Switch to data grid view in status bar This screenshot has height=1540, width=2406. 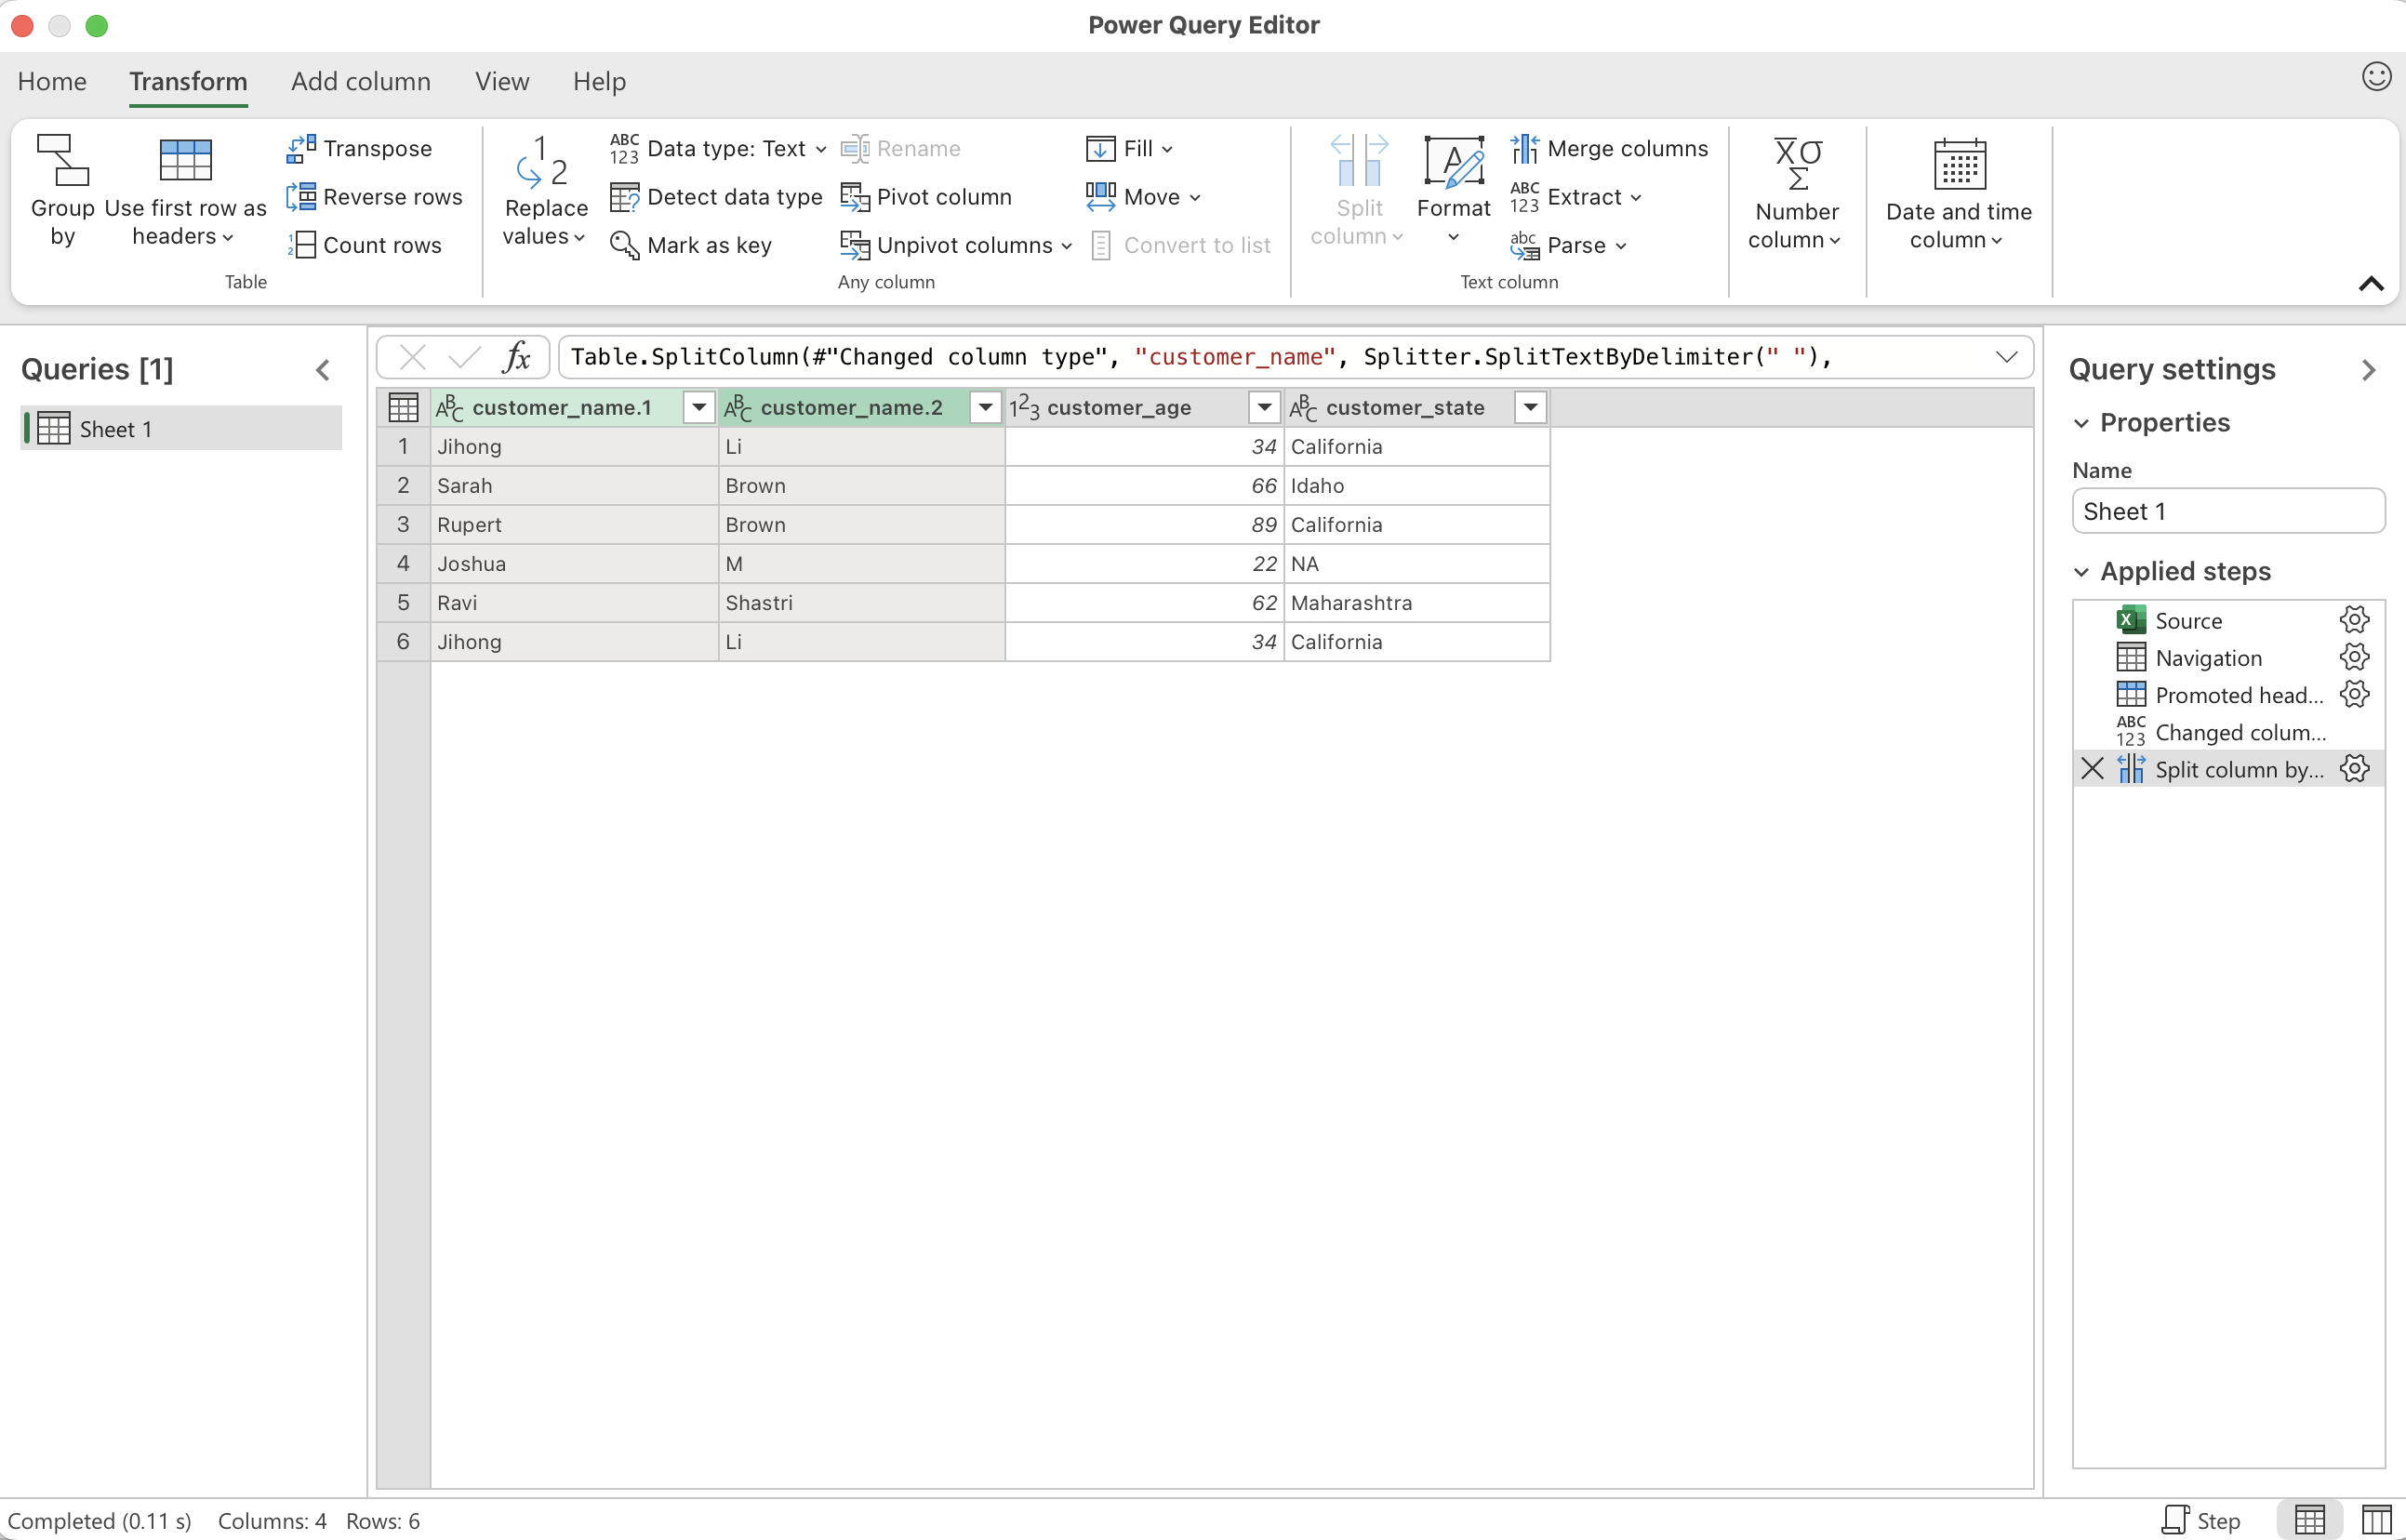2310,1520
